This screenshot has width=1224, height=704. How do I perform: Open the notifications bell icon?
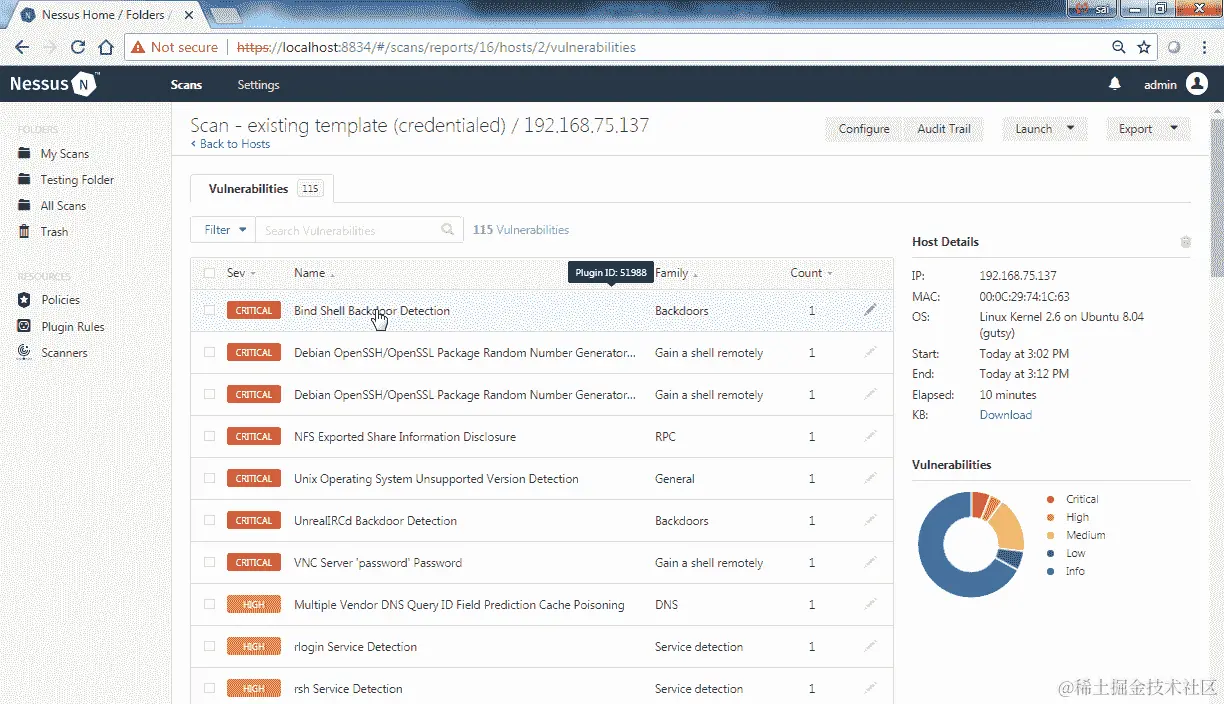(x=1115, y=84)
